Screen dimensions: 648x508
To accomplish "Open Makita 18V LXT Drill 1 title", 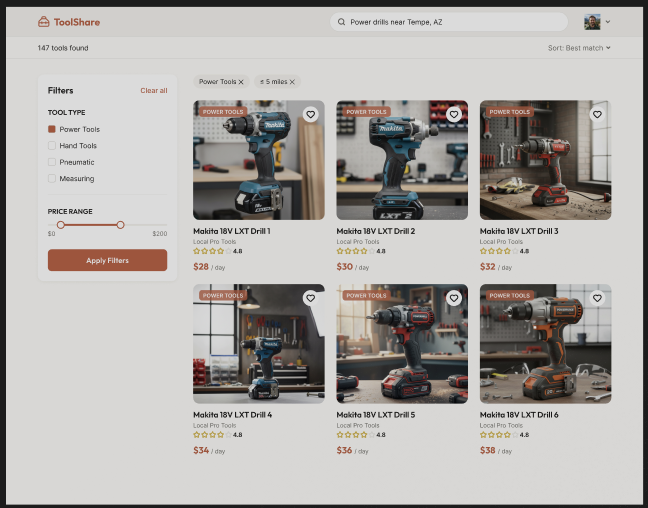I will click(x=231, y=231).
